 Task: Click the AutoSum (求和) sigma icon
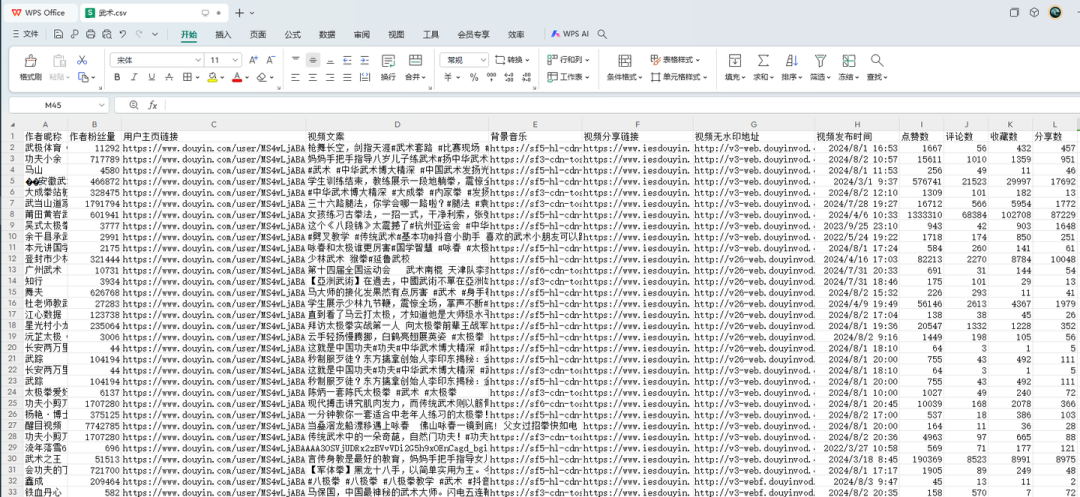[763, 61]
